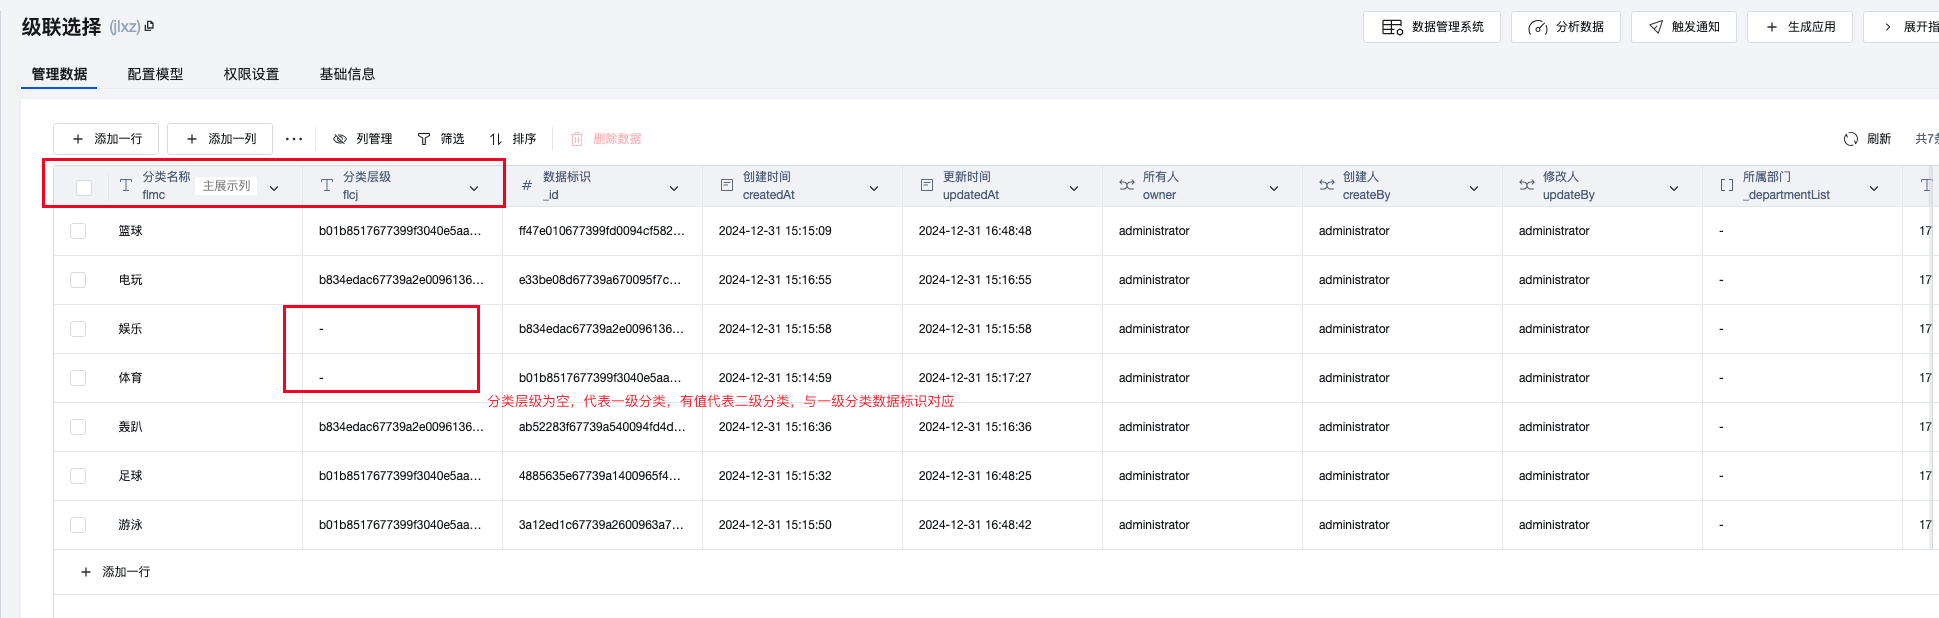This screenshot has height=618, width=1939.
Task: Check the row checkbox for 篮球
Action: (x=78, y=231)
